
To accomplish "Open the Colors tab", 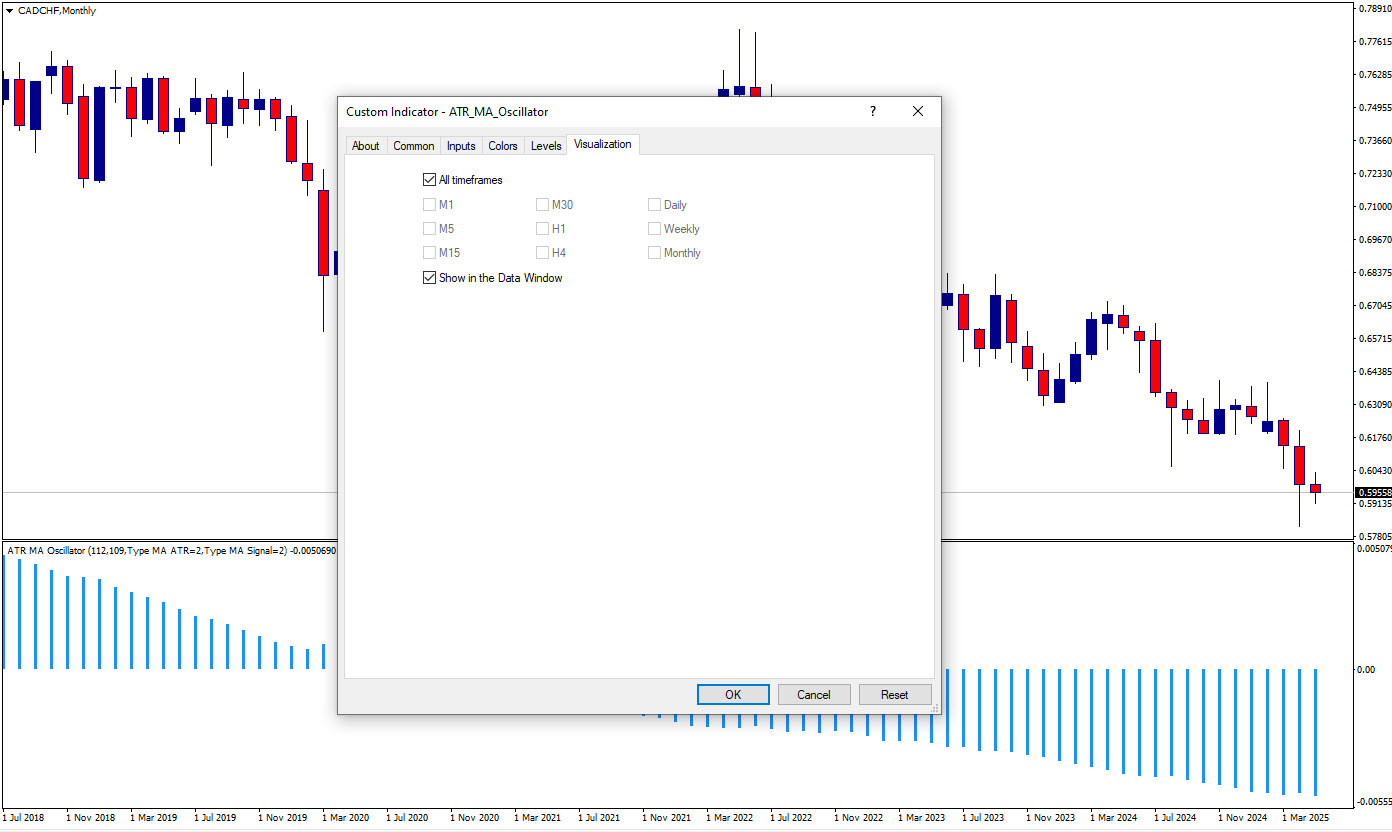I will click(x=503, y=146).
